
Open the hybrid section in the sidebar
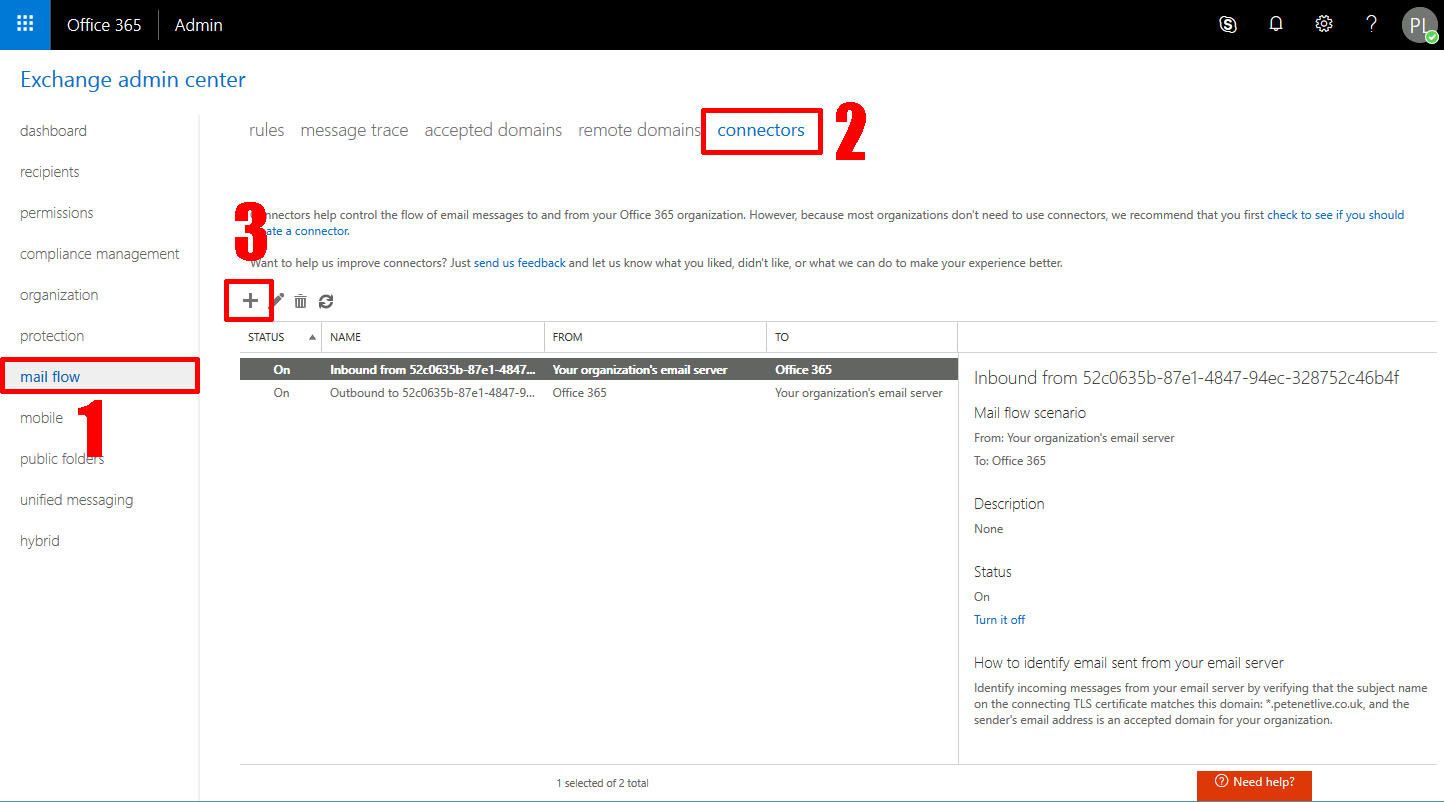tap(39, 540)
